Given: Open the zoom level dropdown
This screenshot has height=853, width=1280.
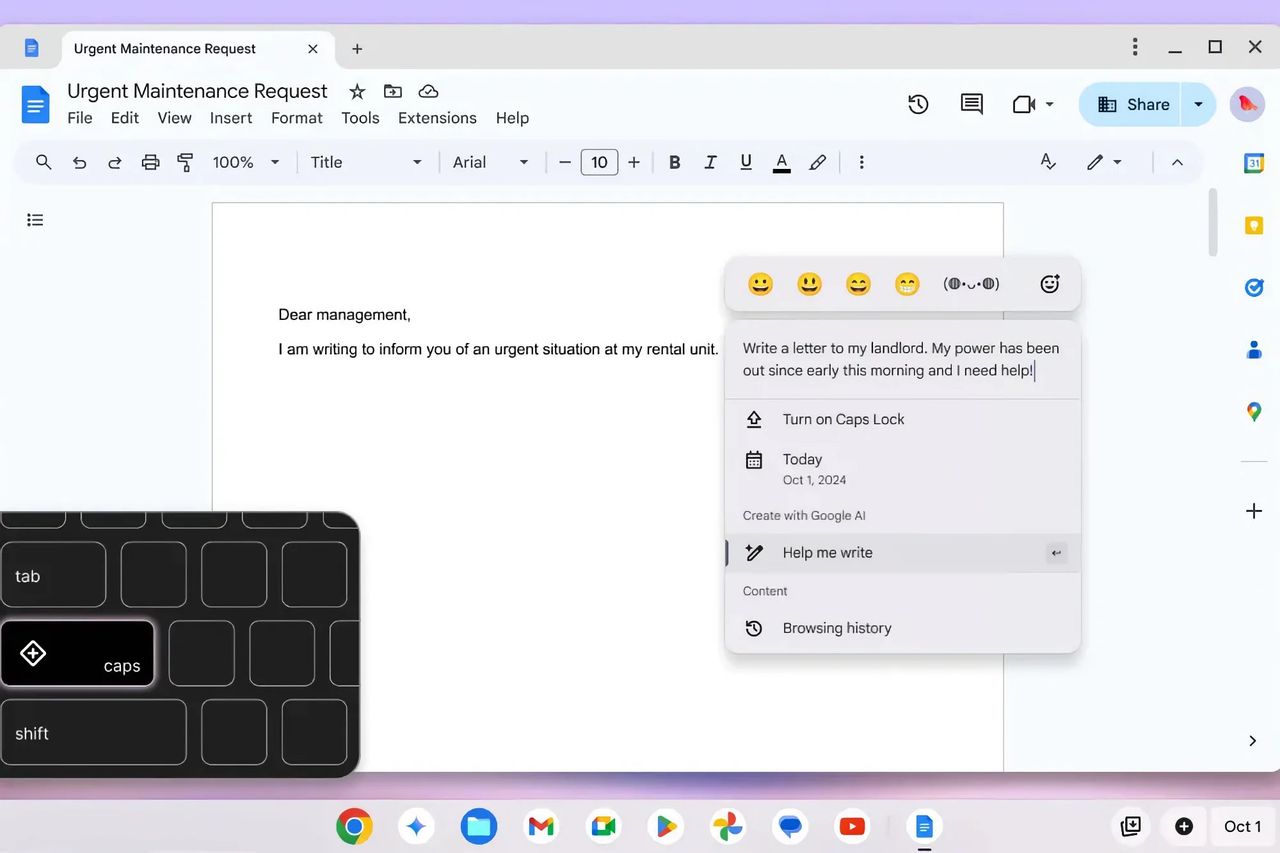Looking at the screenshot, I should pos(244,162).
